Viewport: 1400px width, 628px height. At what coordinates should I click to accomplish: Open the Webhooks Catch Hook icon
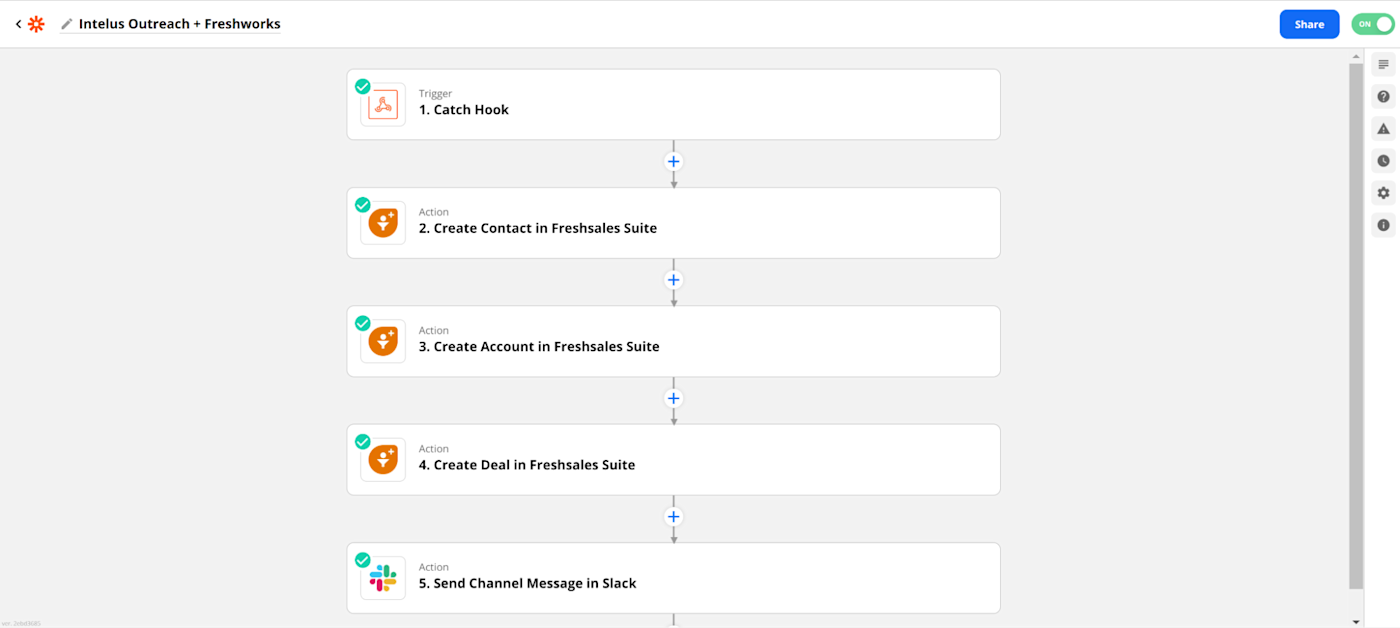383,105
